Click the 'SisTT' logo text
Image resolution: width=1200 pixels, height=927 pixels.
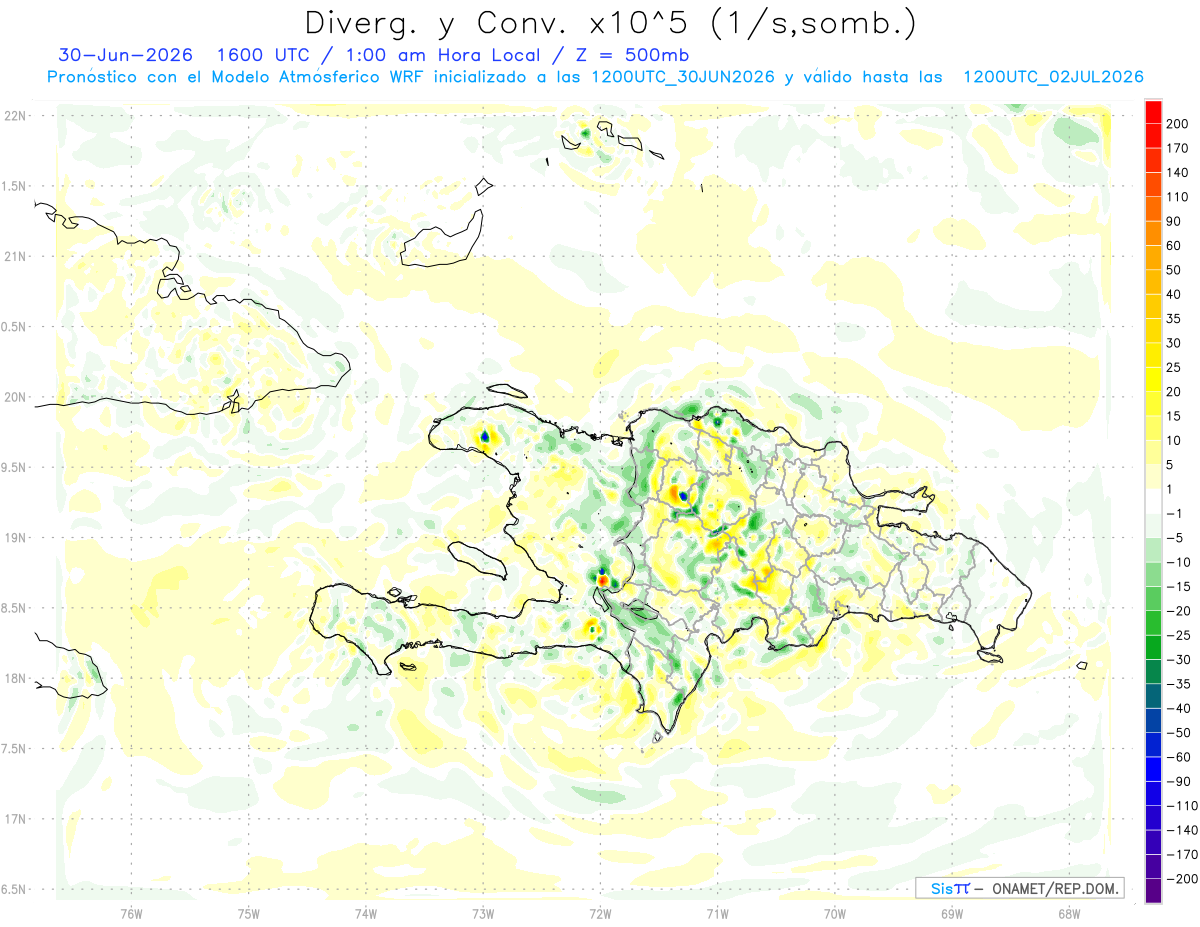click(950, 888)
